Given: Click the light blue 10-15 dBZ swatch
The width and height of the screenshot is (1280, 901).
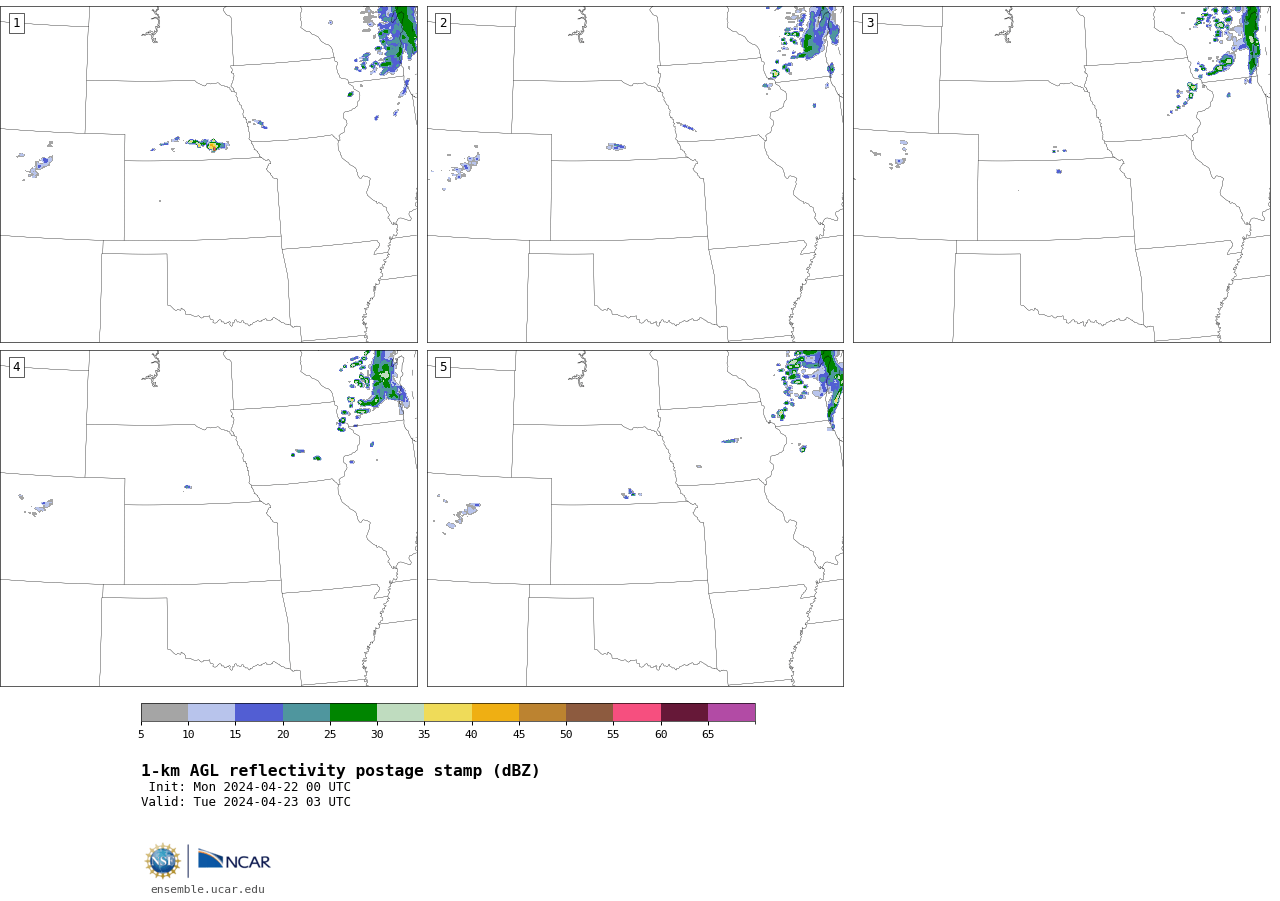Looking at the screenshot, I should point(212,713).
